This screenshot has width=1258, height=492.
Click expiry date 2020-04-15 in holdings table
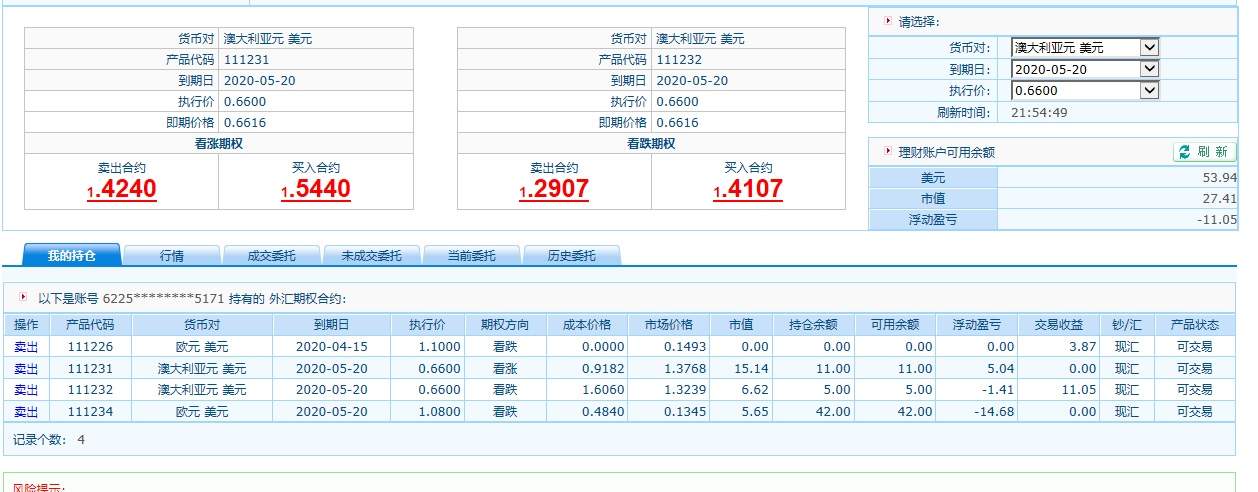331,346
